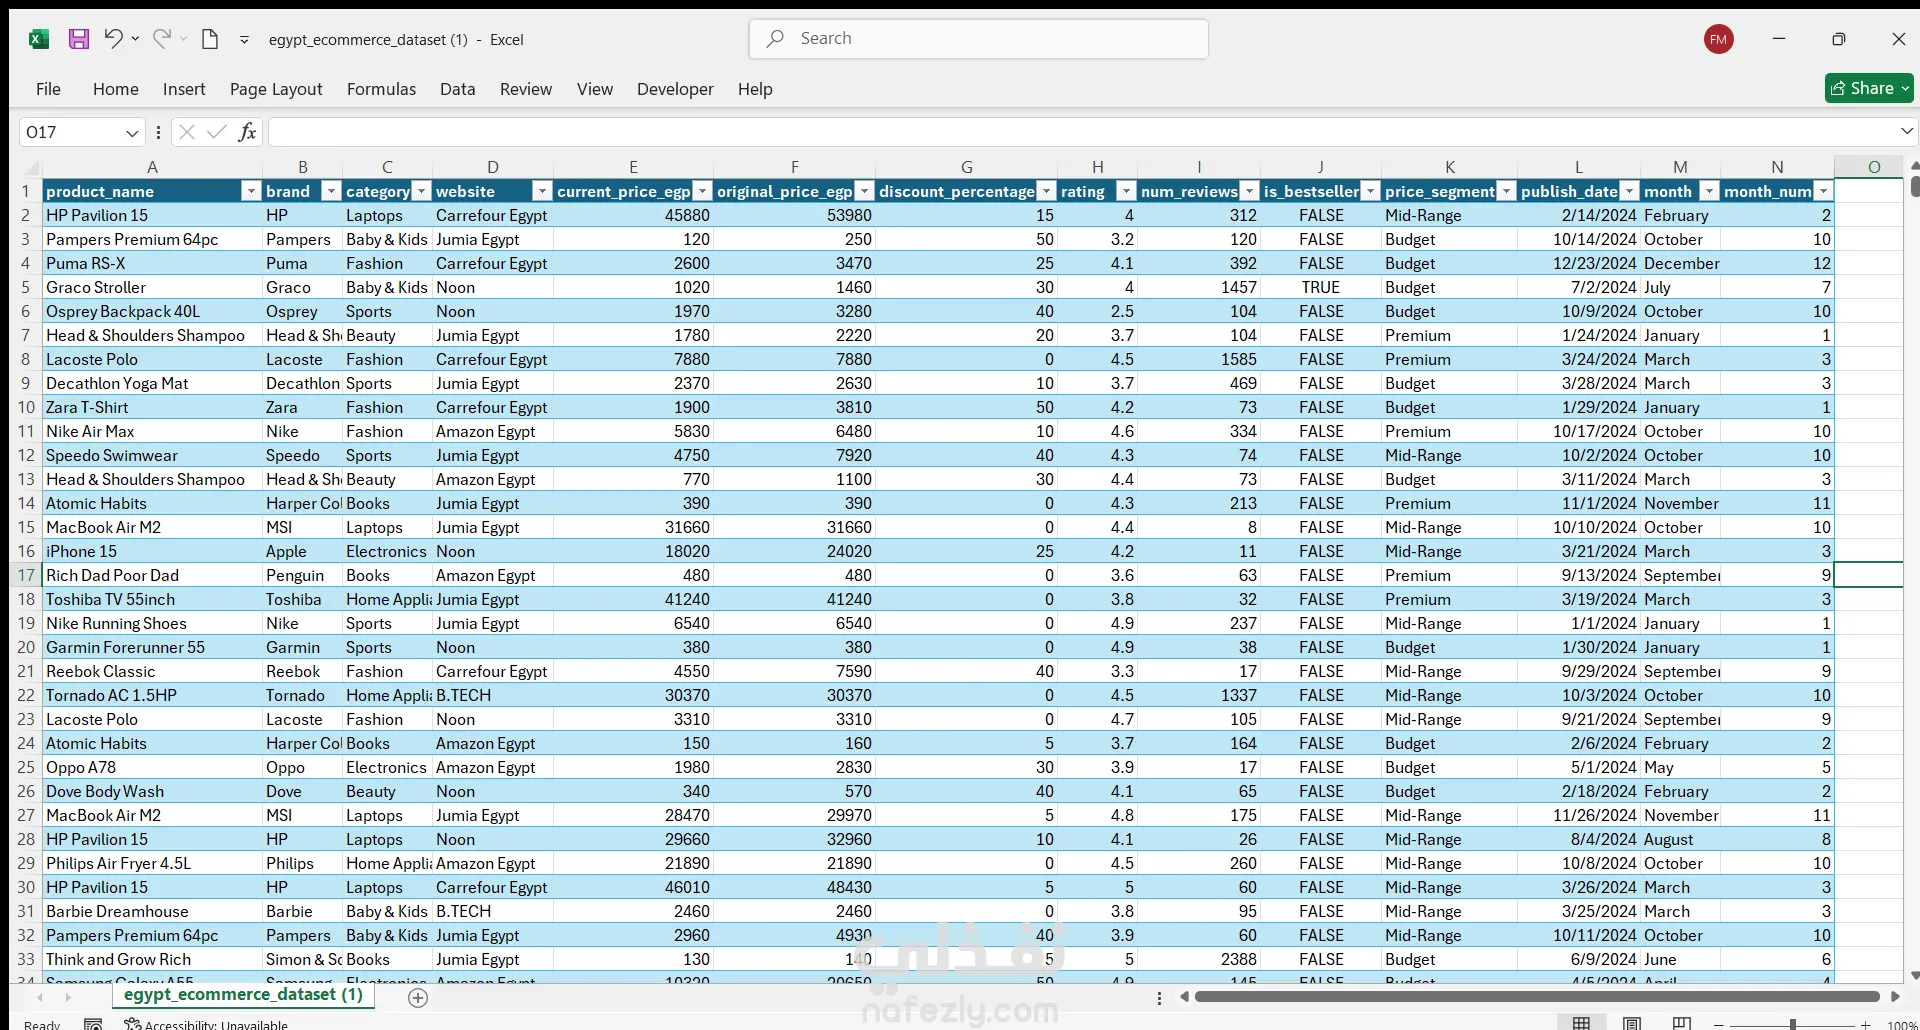Expand the formula bar
Image resolution: width=1920 pixels, height=1030 pixels.
click(x=1907, y=131)
